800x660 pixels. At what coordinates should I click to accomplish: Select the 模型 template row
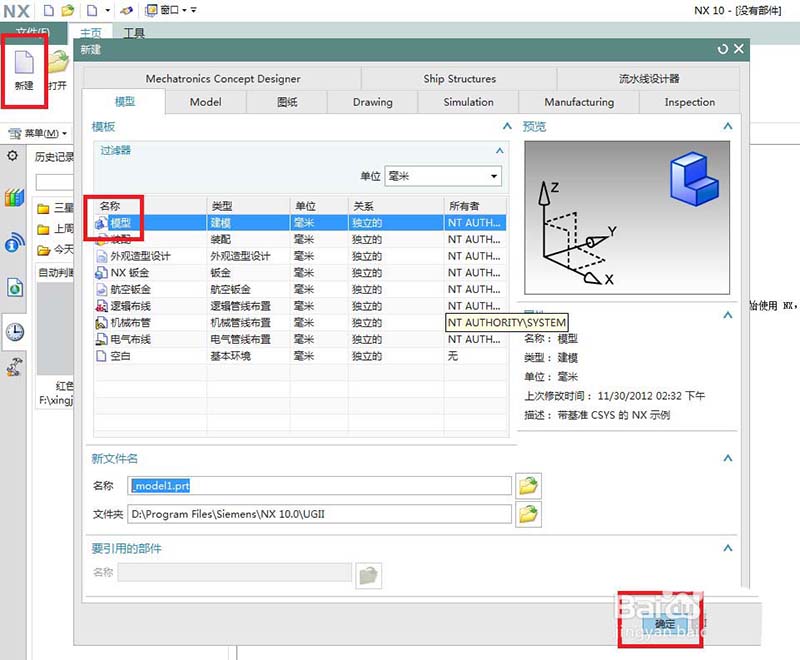pyautogui.click(x=301, y=222)
